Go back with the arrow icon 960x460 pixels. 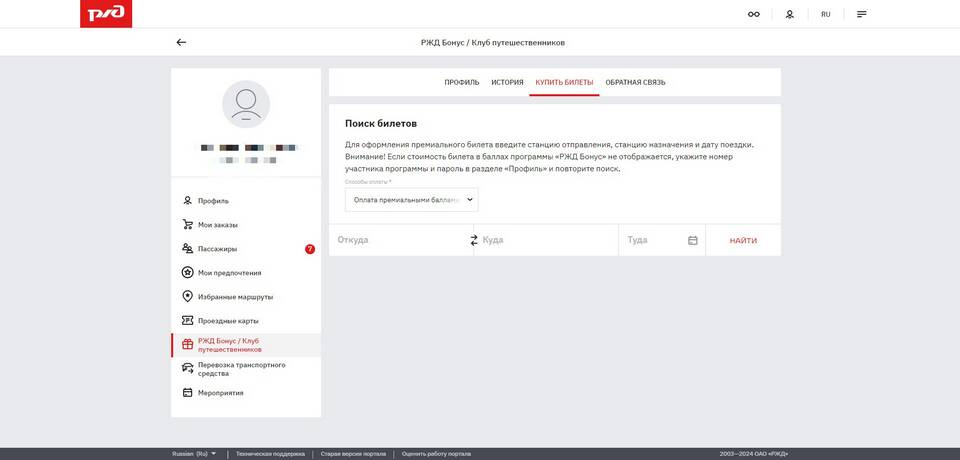(181, 42)
